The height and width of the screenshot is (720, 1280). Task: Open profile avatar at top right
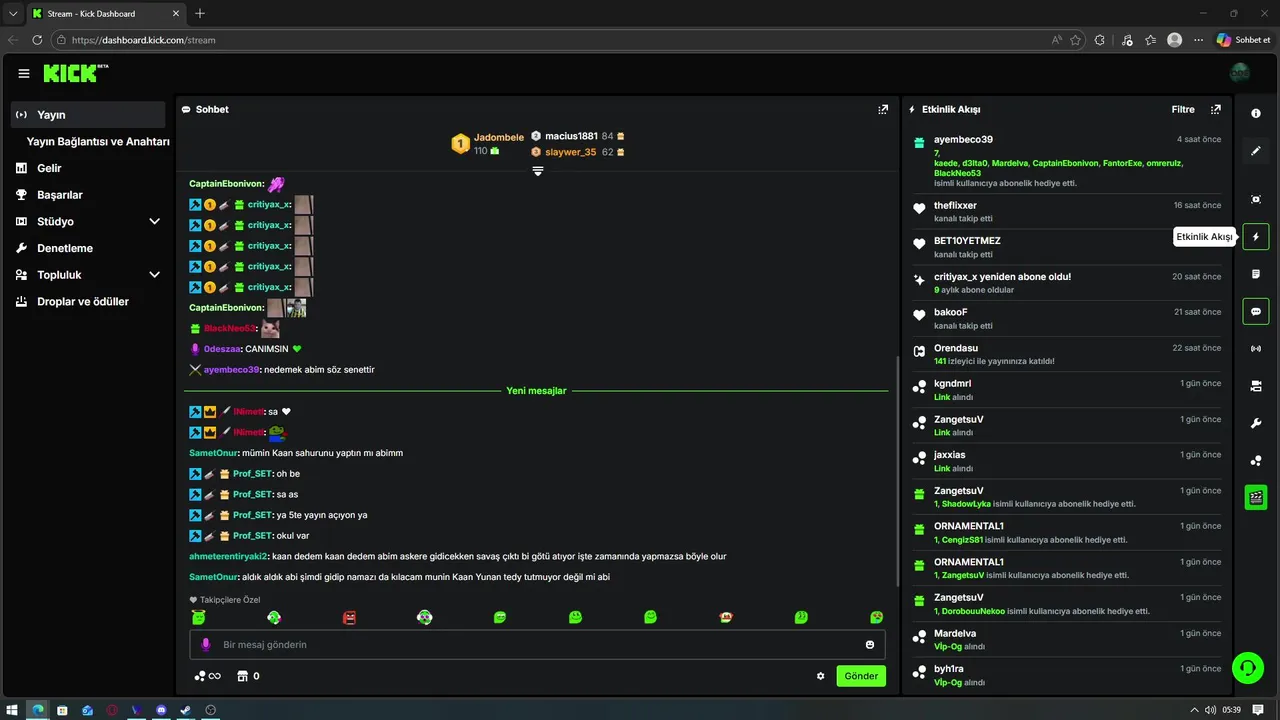1240,73
